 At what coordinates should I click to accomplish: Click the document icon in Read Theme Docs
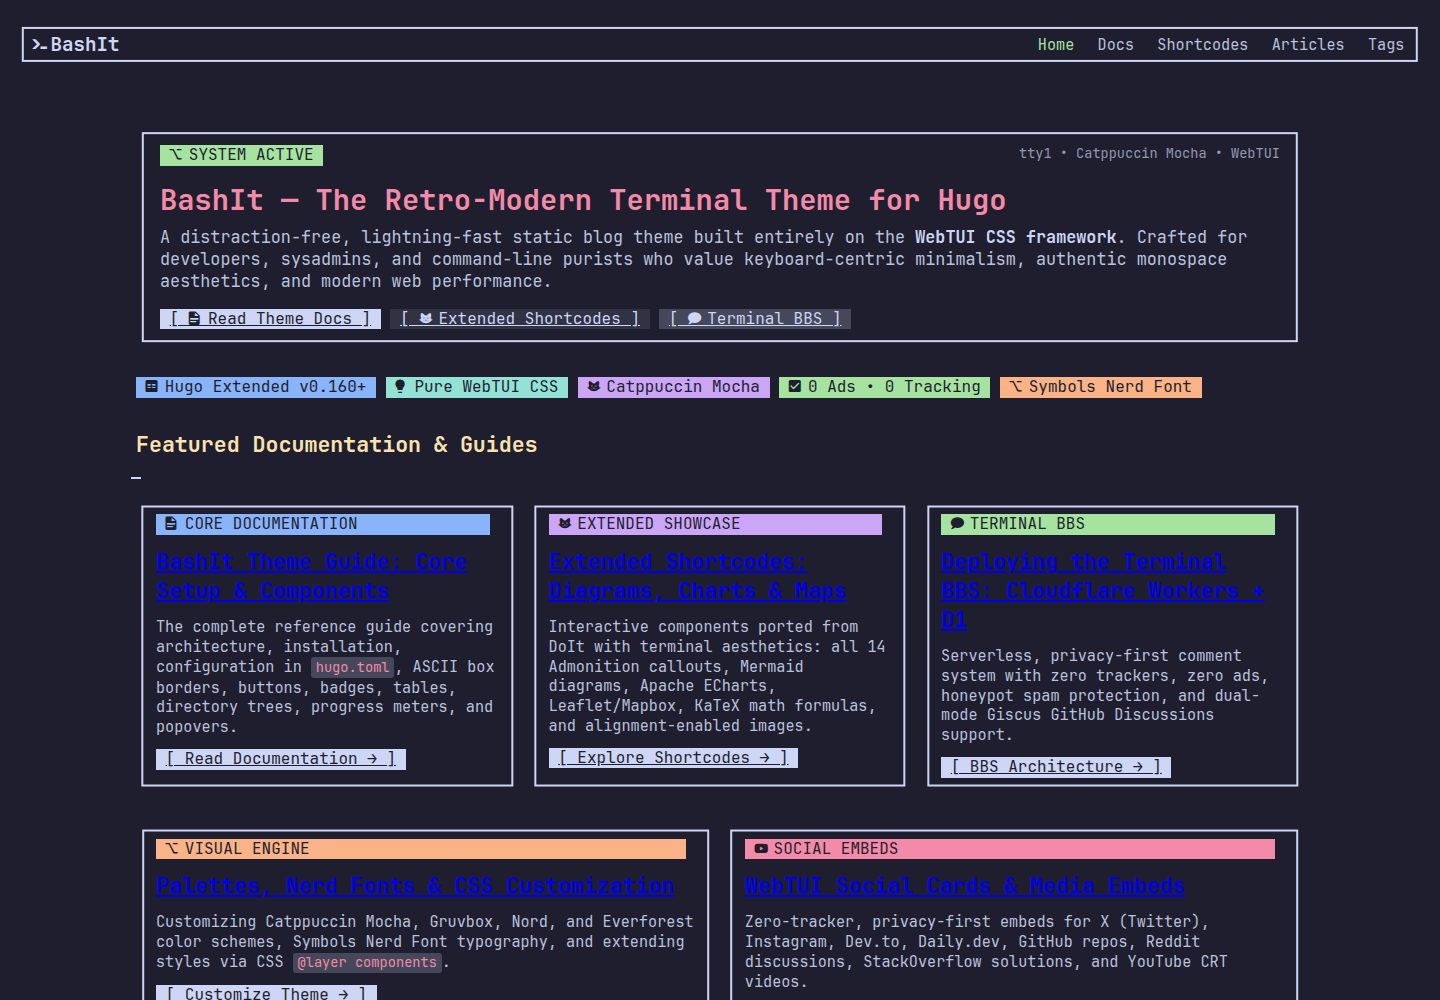point(194,319)
